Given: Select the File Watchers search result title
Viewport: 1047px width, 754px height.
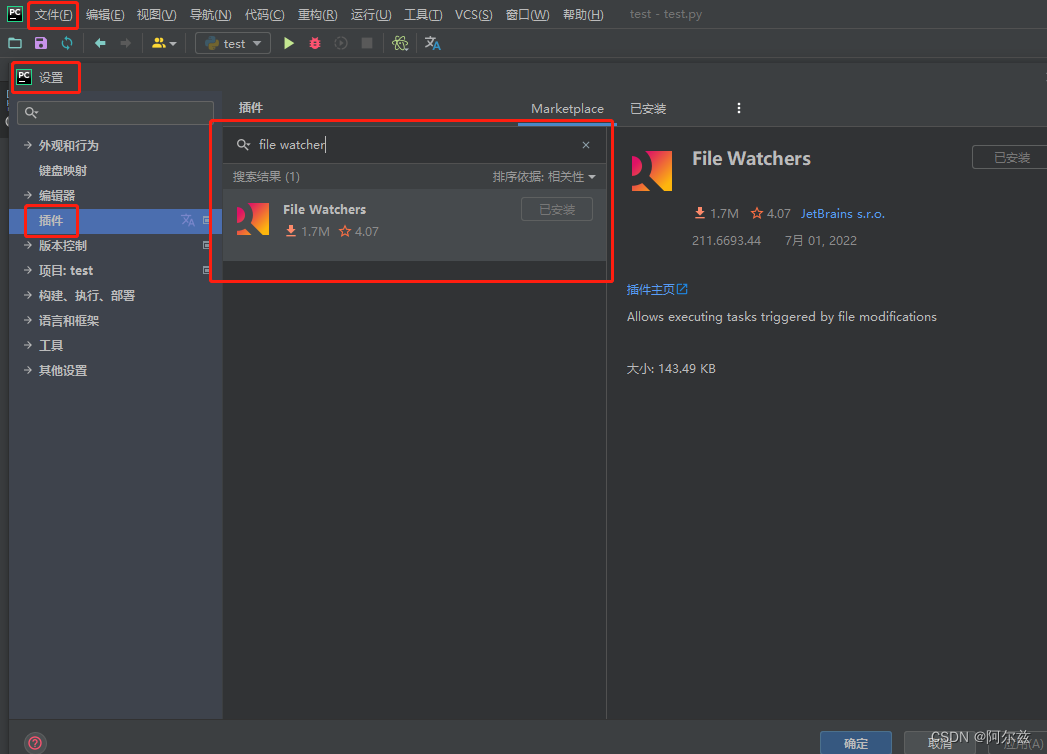Looking at the screenshot, I should coord(325,209).
